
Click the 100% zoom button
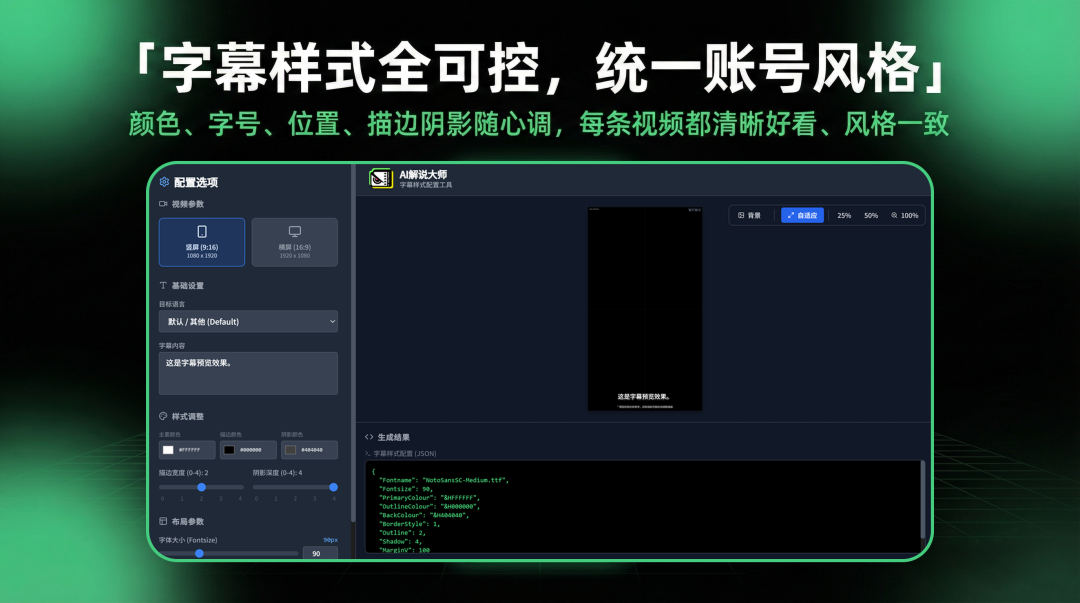(x=907, y=215)
